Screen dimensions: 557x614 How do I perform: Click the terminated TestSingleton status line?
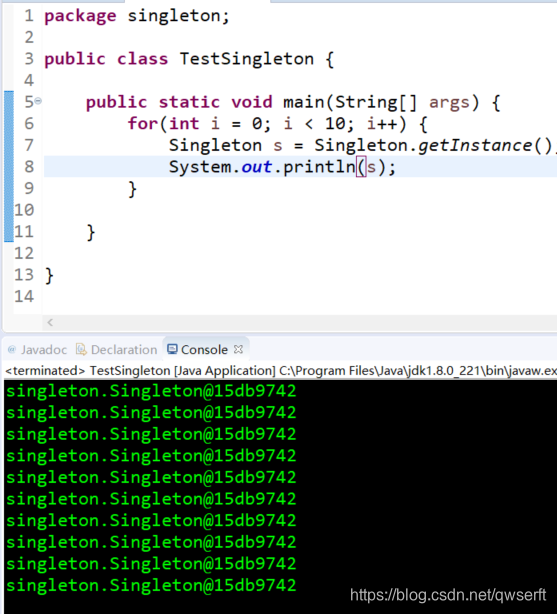[x=280, y=370]
